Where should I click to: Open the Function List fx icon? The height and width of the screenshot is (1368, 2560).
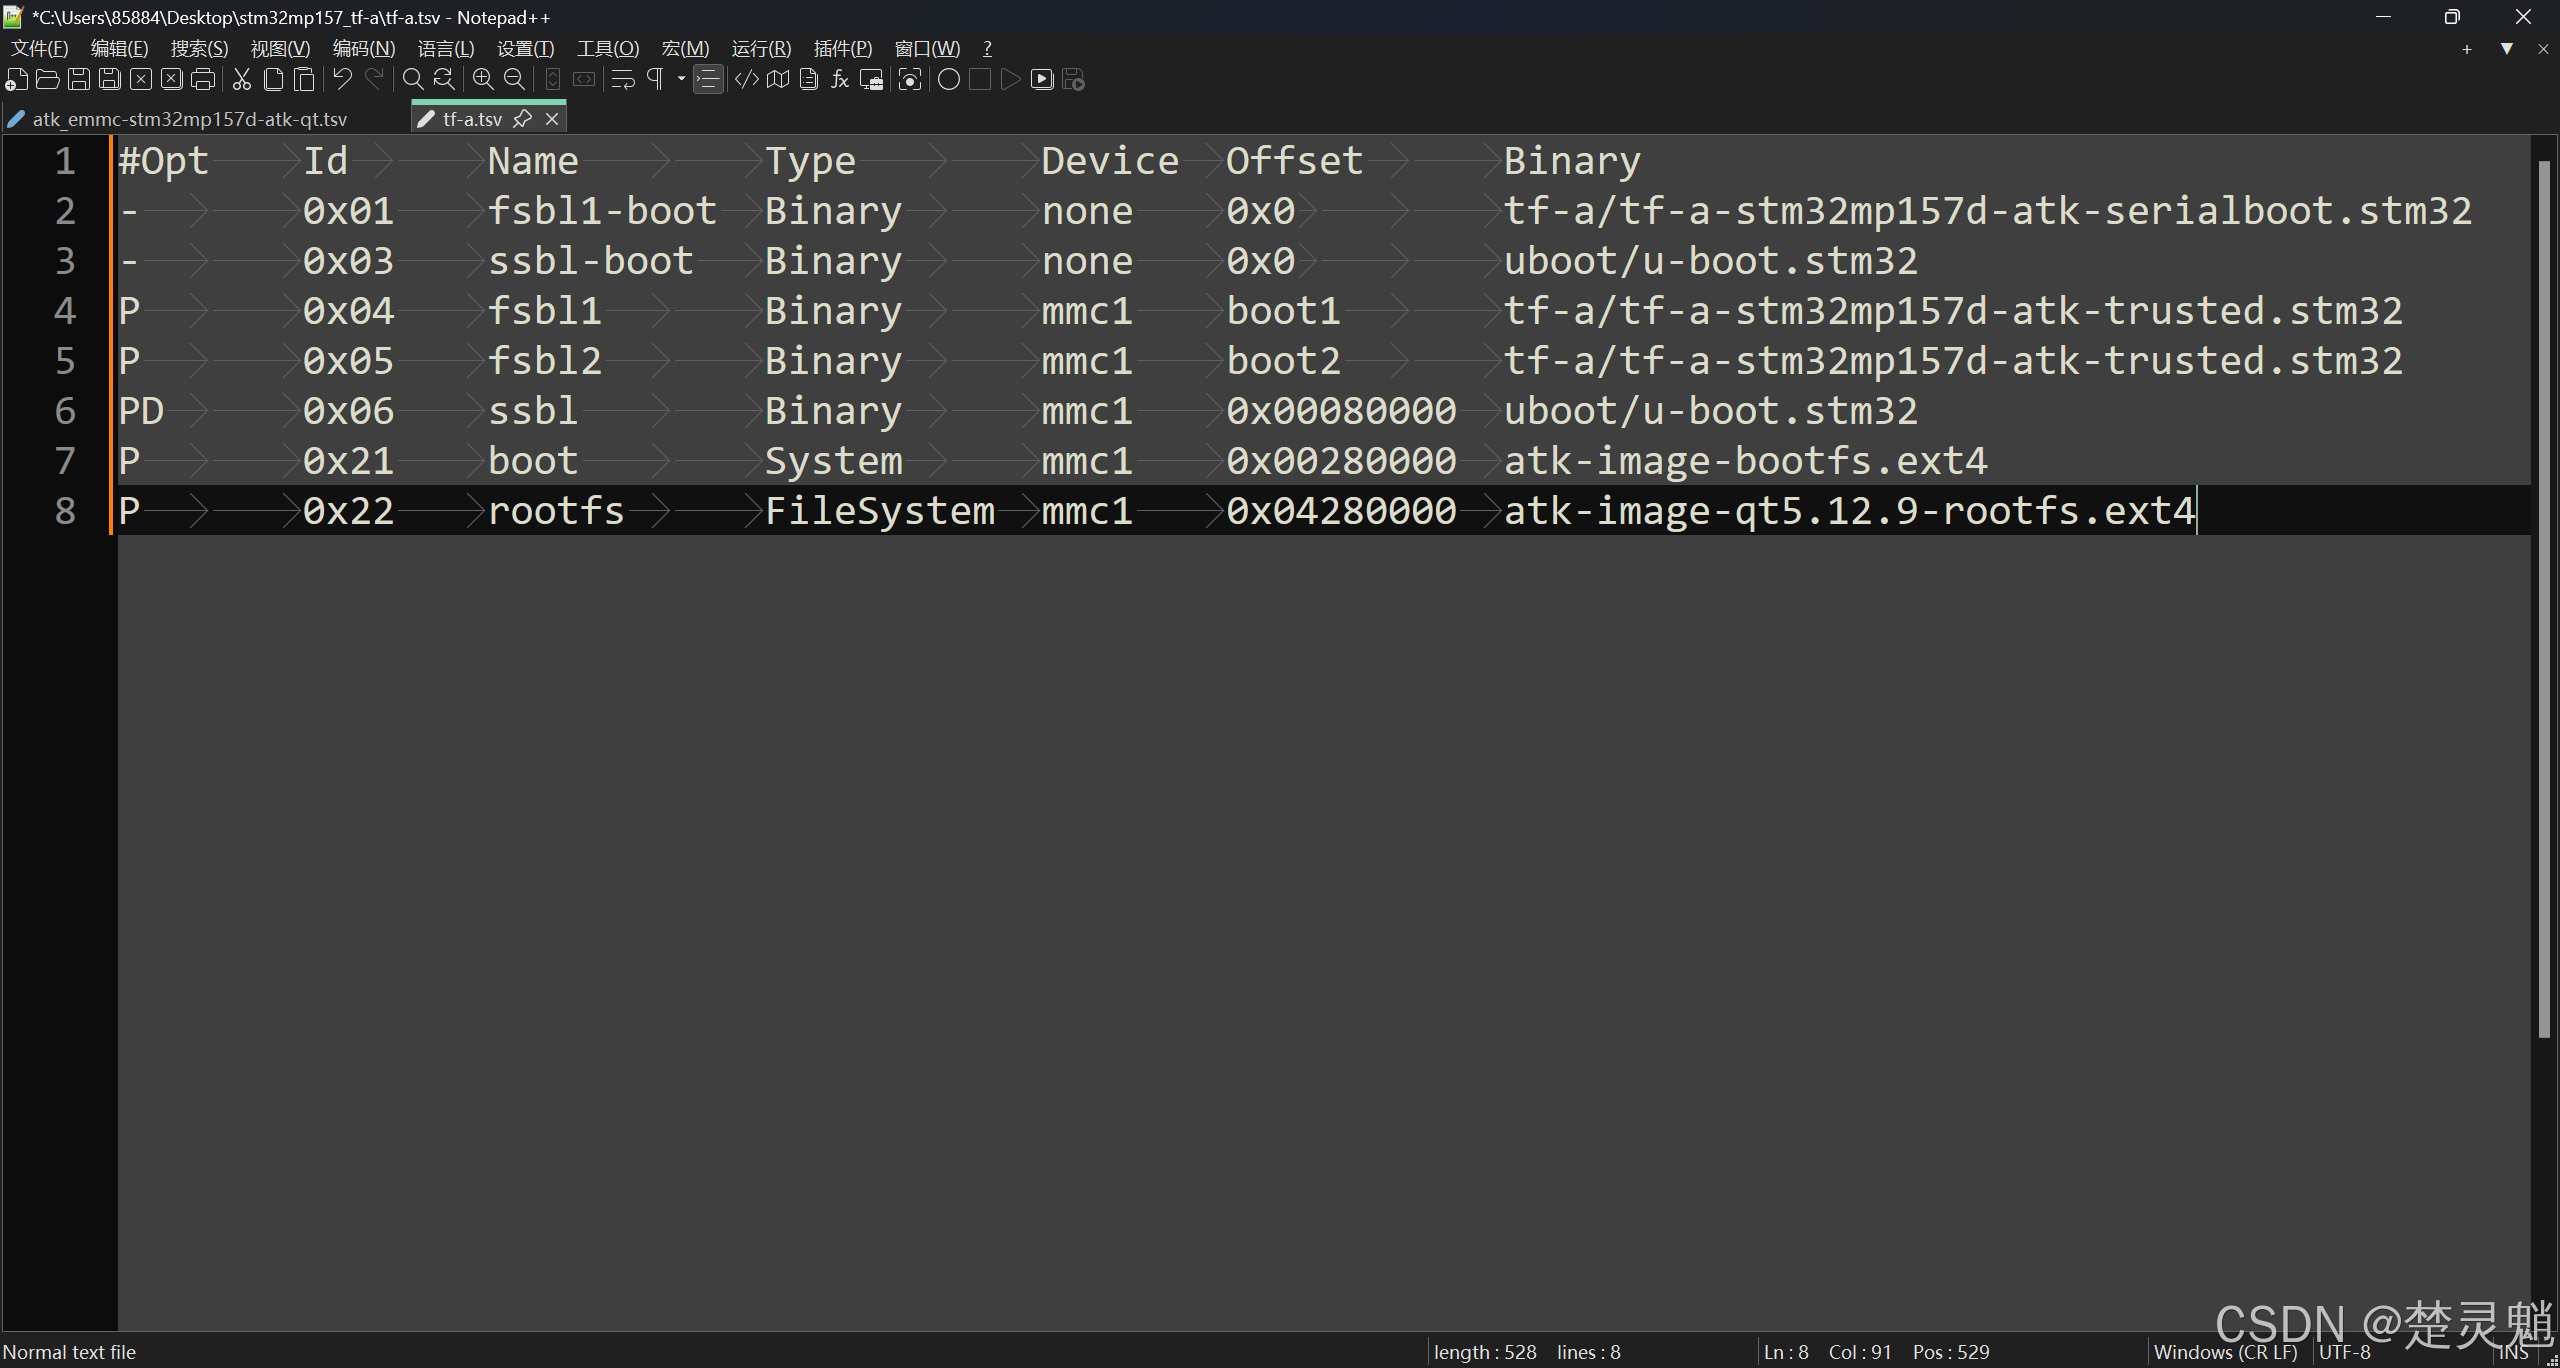(x=840, y=80)
